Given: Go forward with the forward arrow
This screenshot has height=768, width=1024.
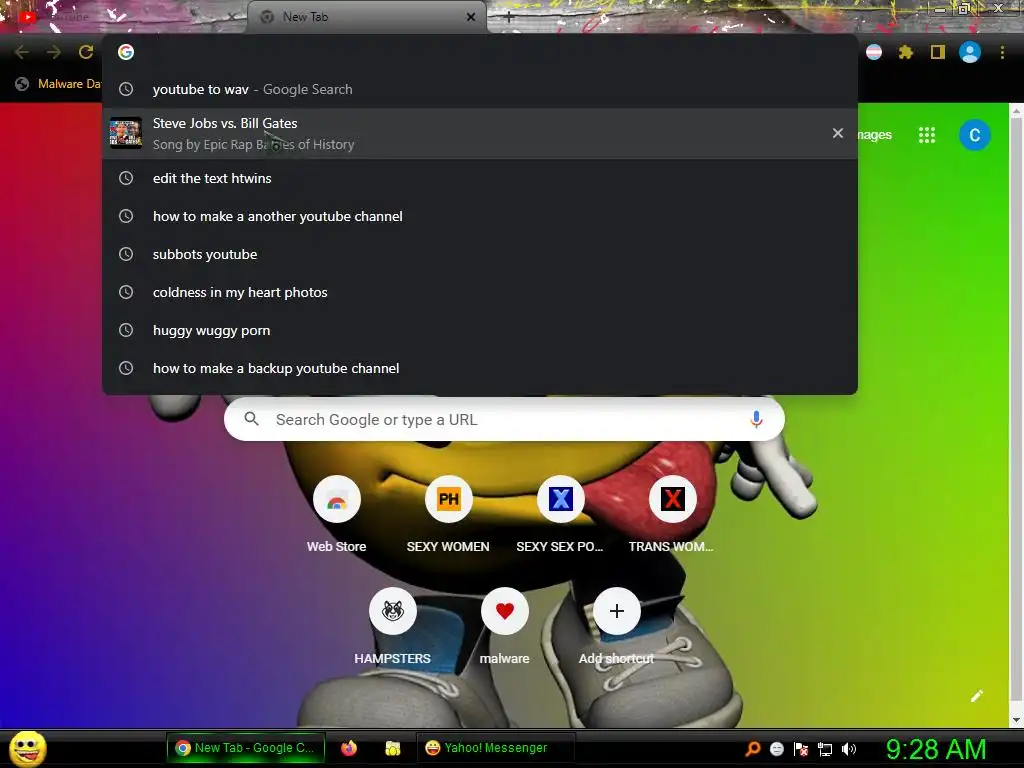Looking at the screenshot, I should [54, 52].
